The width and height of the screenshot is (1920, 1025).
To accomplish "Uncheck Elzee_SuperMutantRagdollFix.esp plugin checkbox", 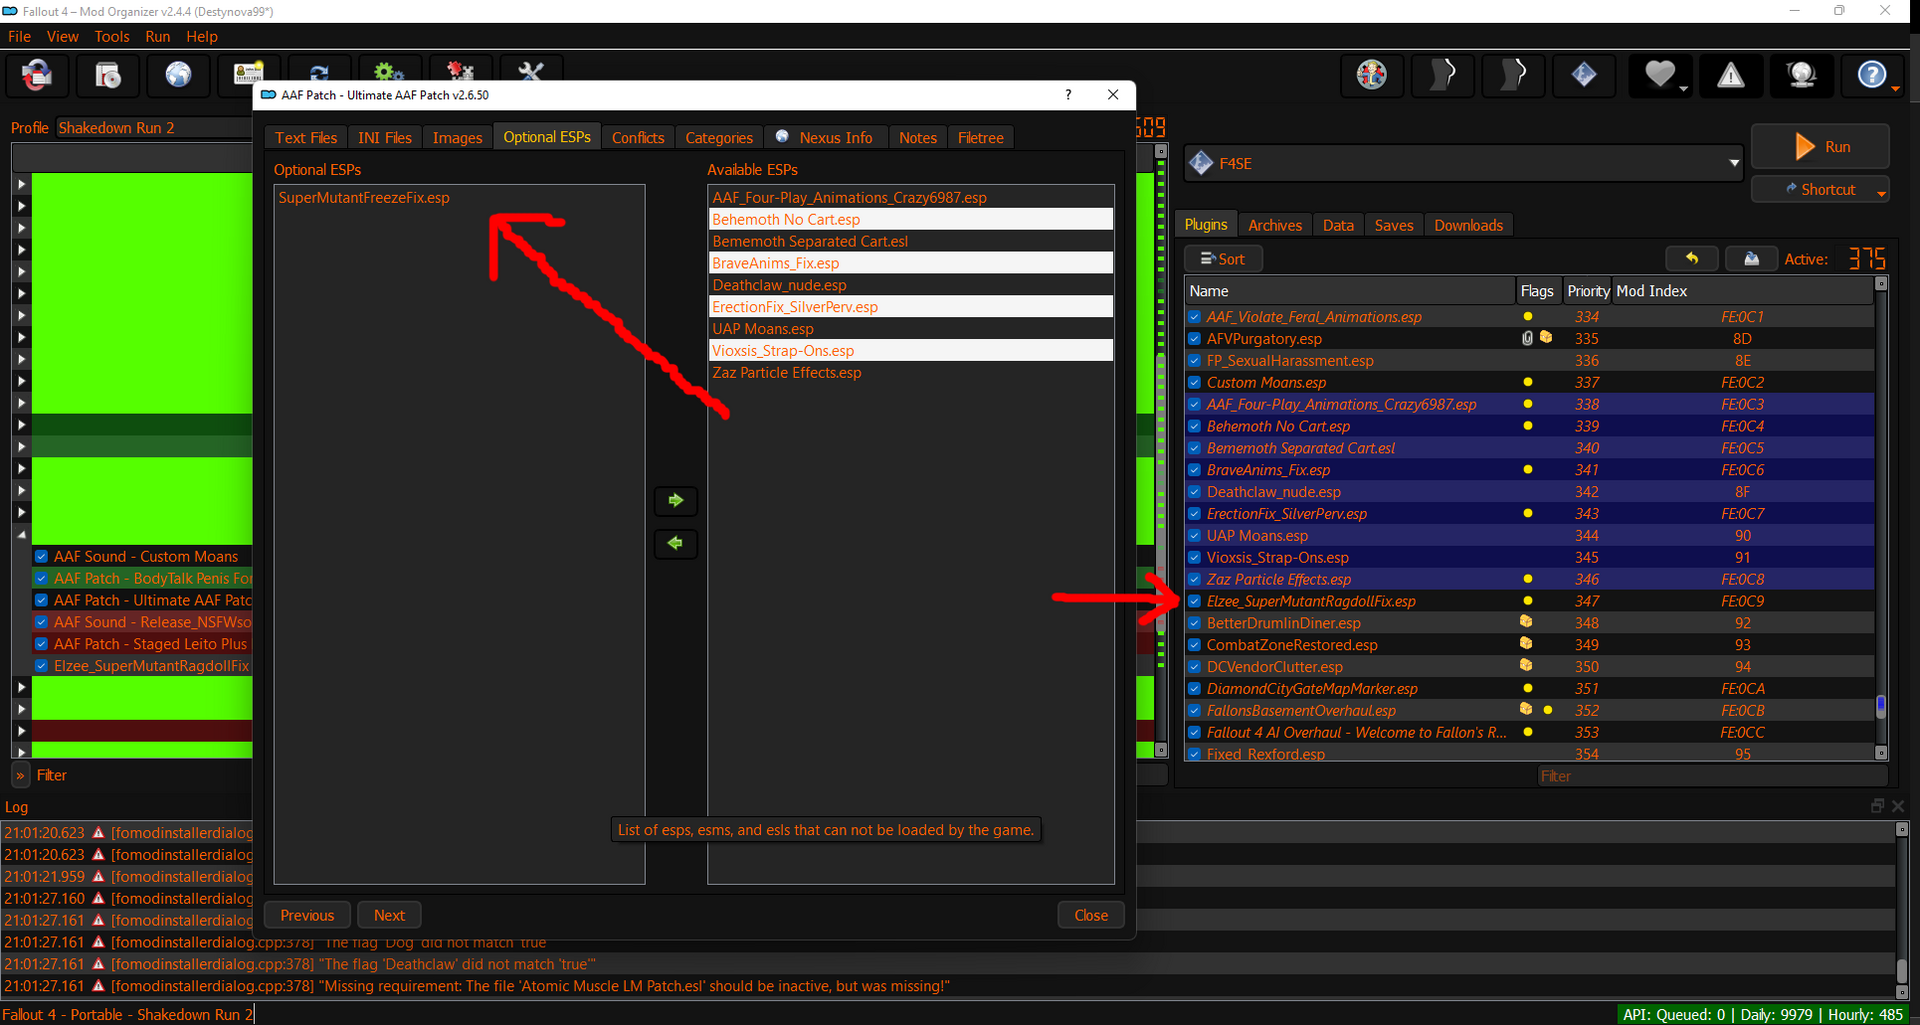I will pyautogui.click(x=1194, y=601).
